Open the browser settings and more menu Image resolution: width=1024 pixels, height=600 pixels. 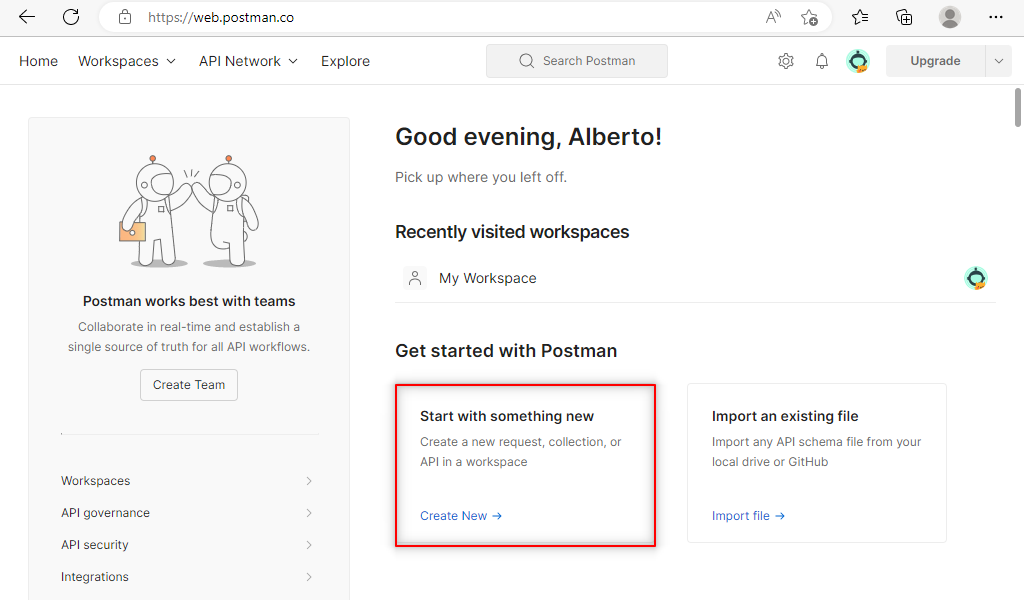coord(995,17)
